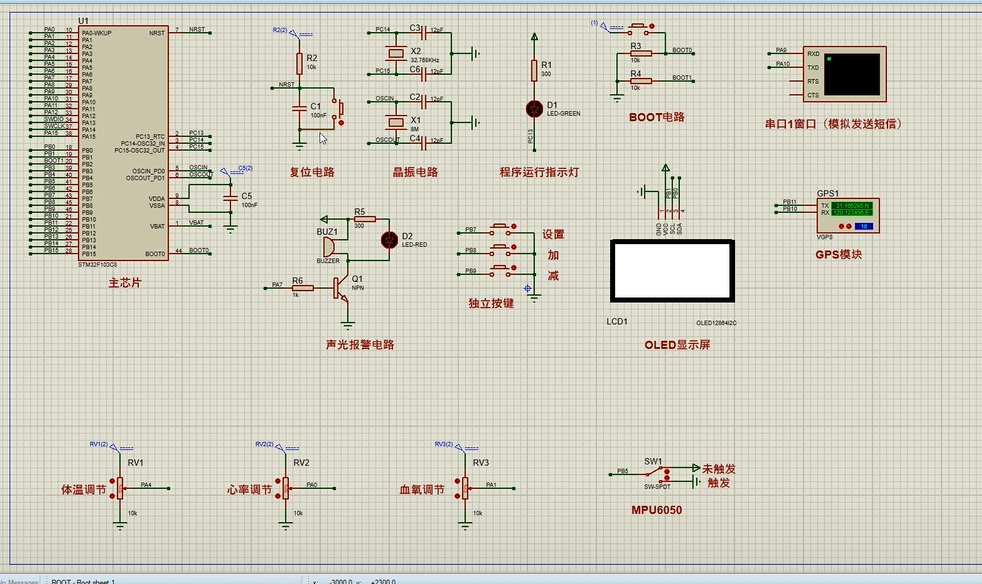
Task: Select the red LED D2
Action: coord(389,240)
